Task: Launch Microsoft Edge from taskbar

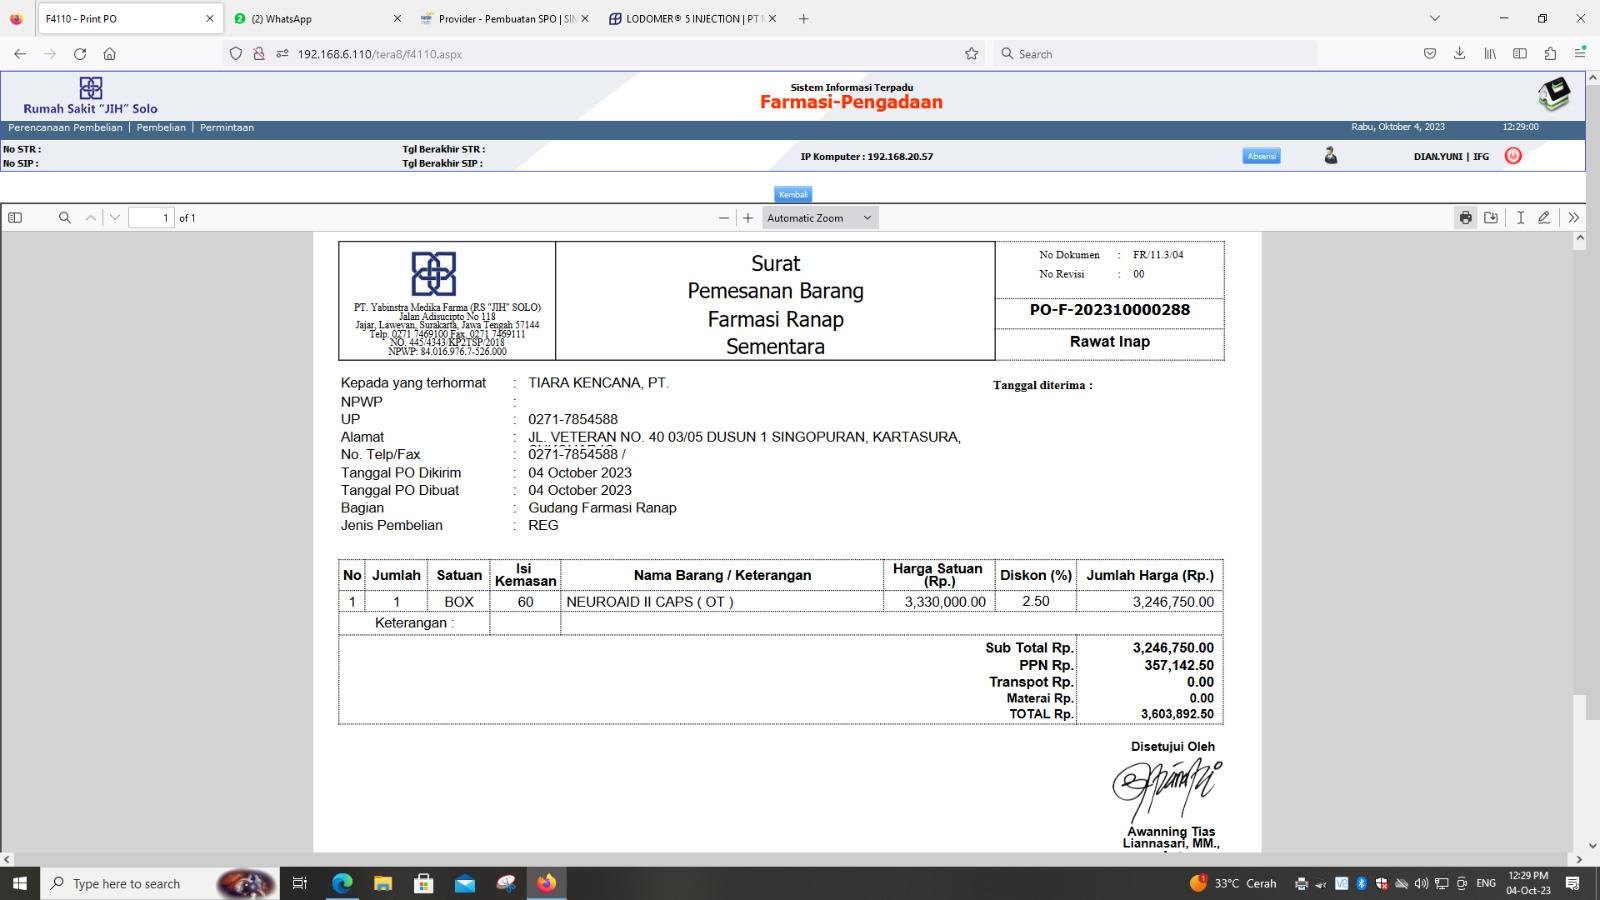Action: point(342,883)
